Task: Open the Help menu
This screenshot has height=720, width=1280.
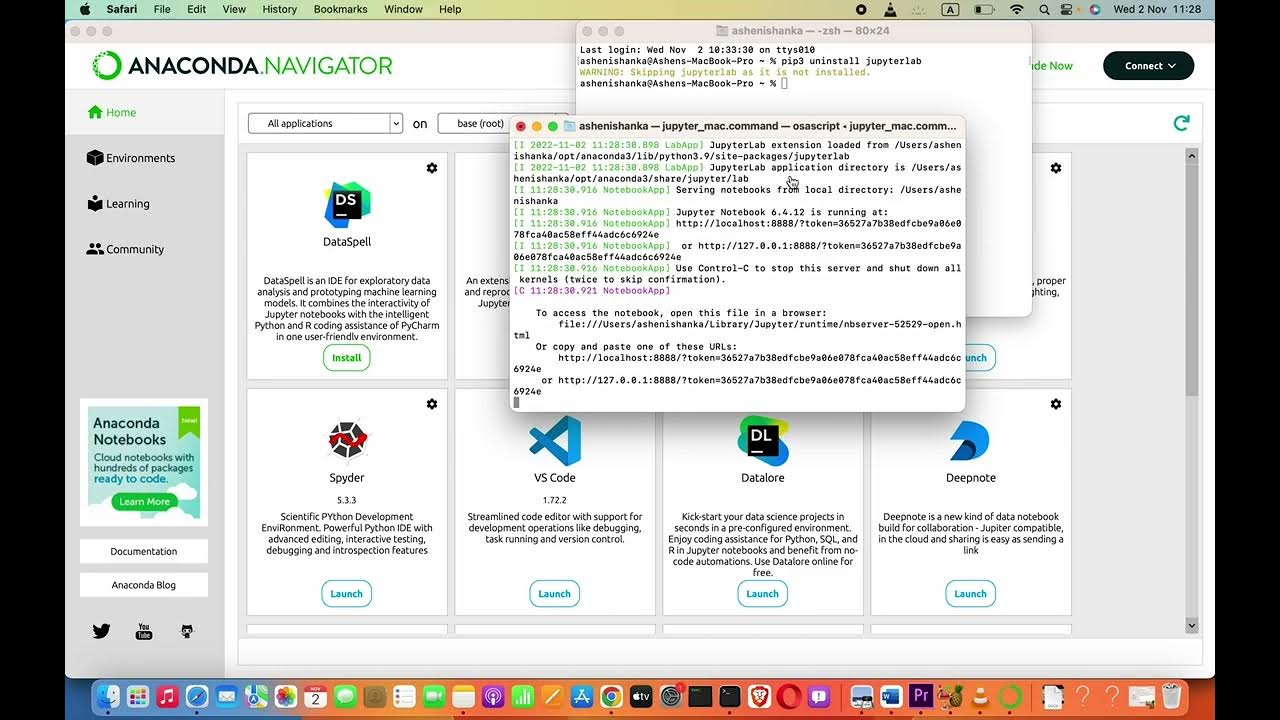Action: click(450, 9)
